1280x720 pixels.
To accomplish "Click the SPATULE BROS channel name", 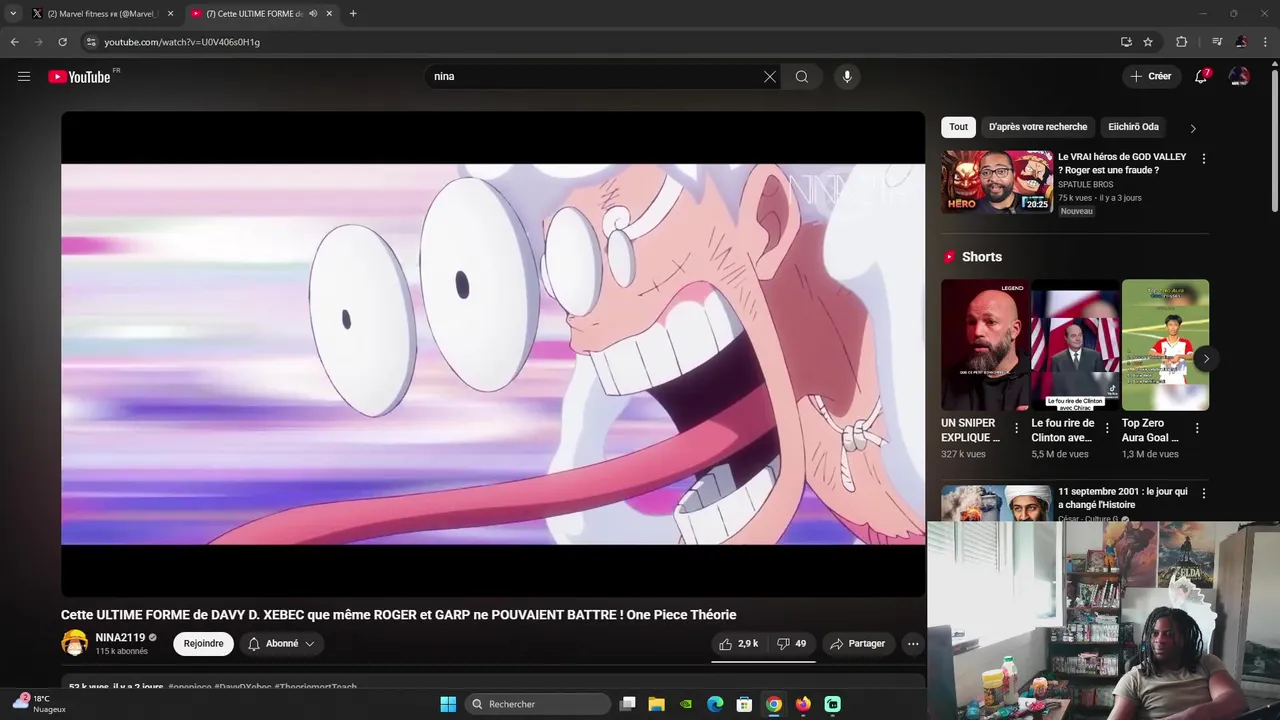I will pyautogui.click(x=1085, y=185).
